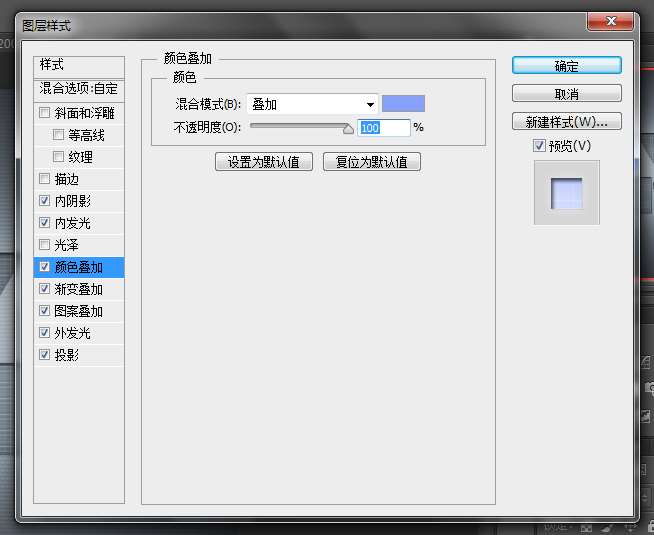The width and height of the screenshot is (654, 535).
Task: Uncheck the 渐变叠加 checkbox
Action: 44,289
